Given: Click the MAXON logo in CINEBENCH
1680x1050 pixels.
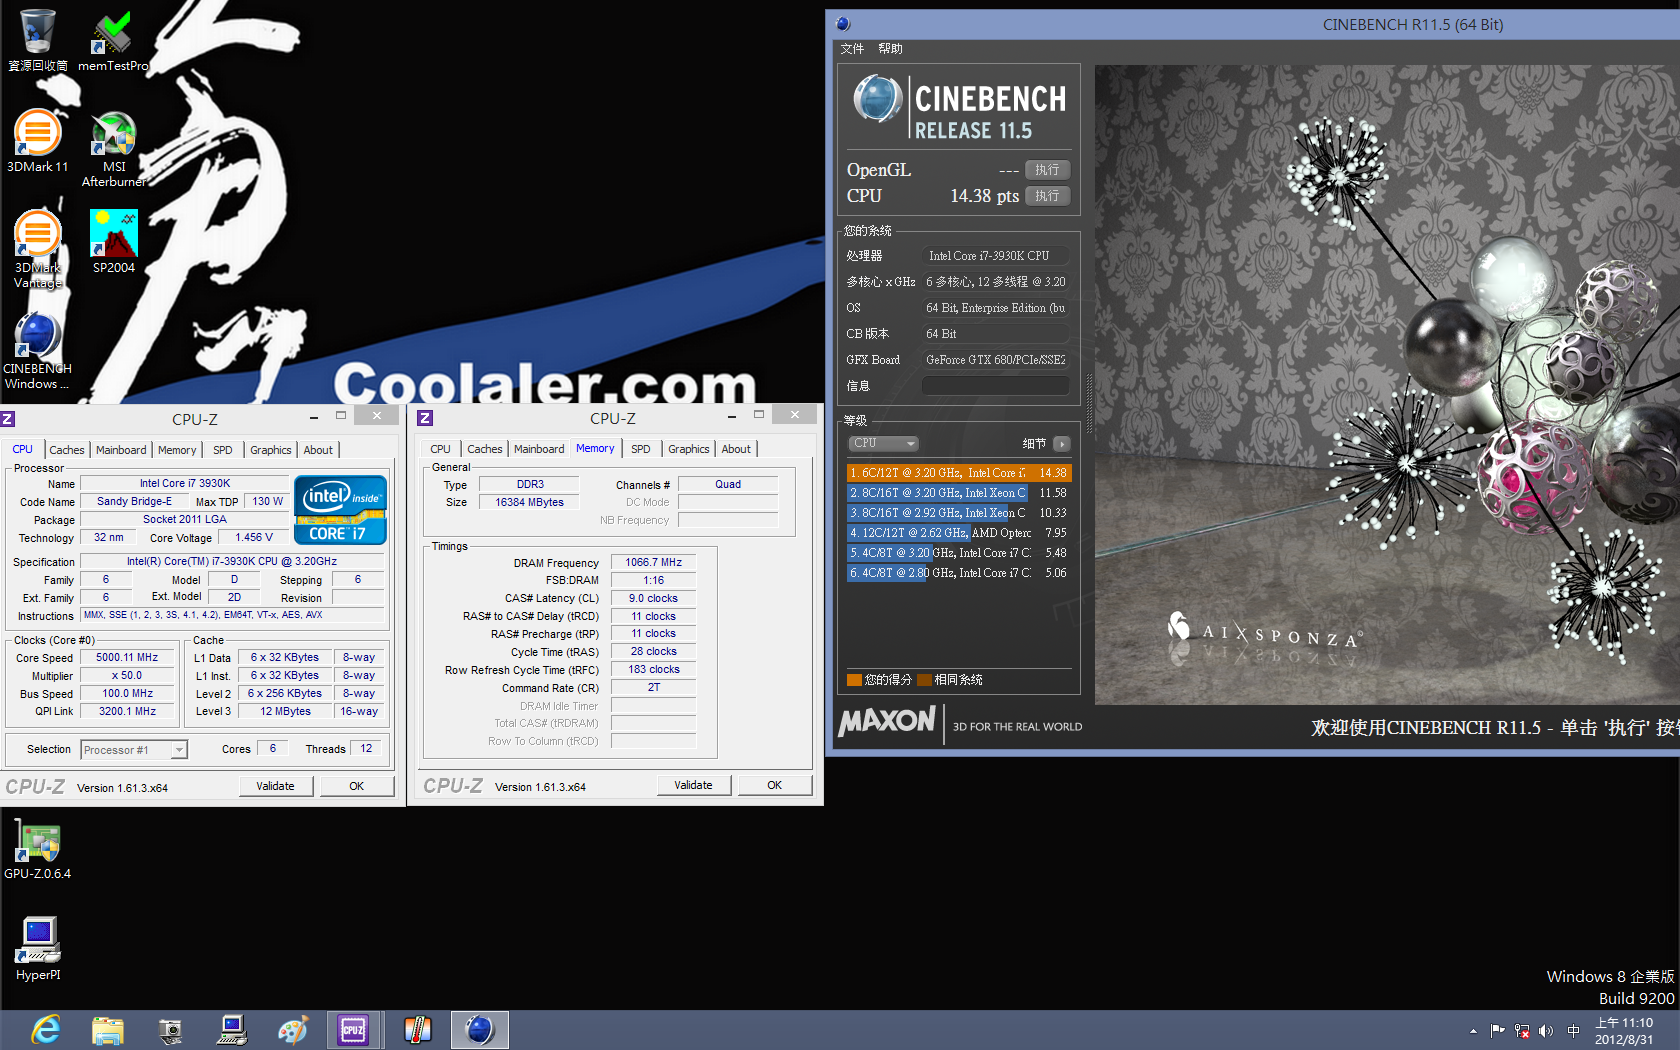Looking at the screenshot, I should [x=887, y=721].
